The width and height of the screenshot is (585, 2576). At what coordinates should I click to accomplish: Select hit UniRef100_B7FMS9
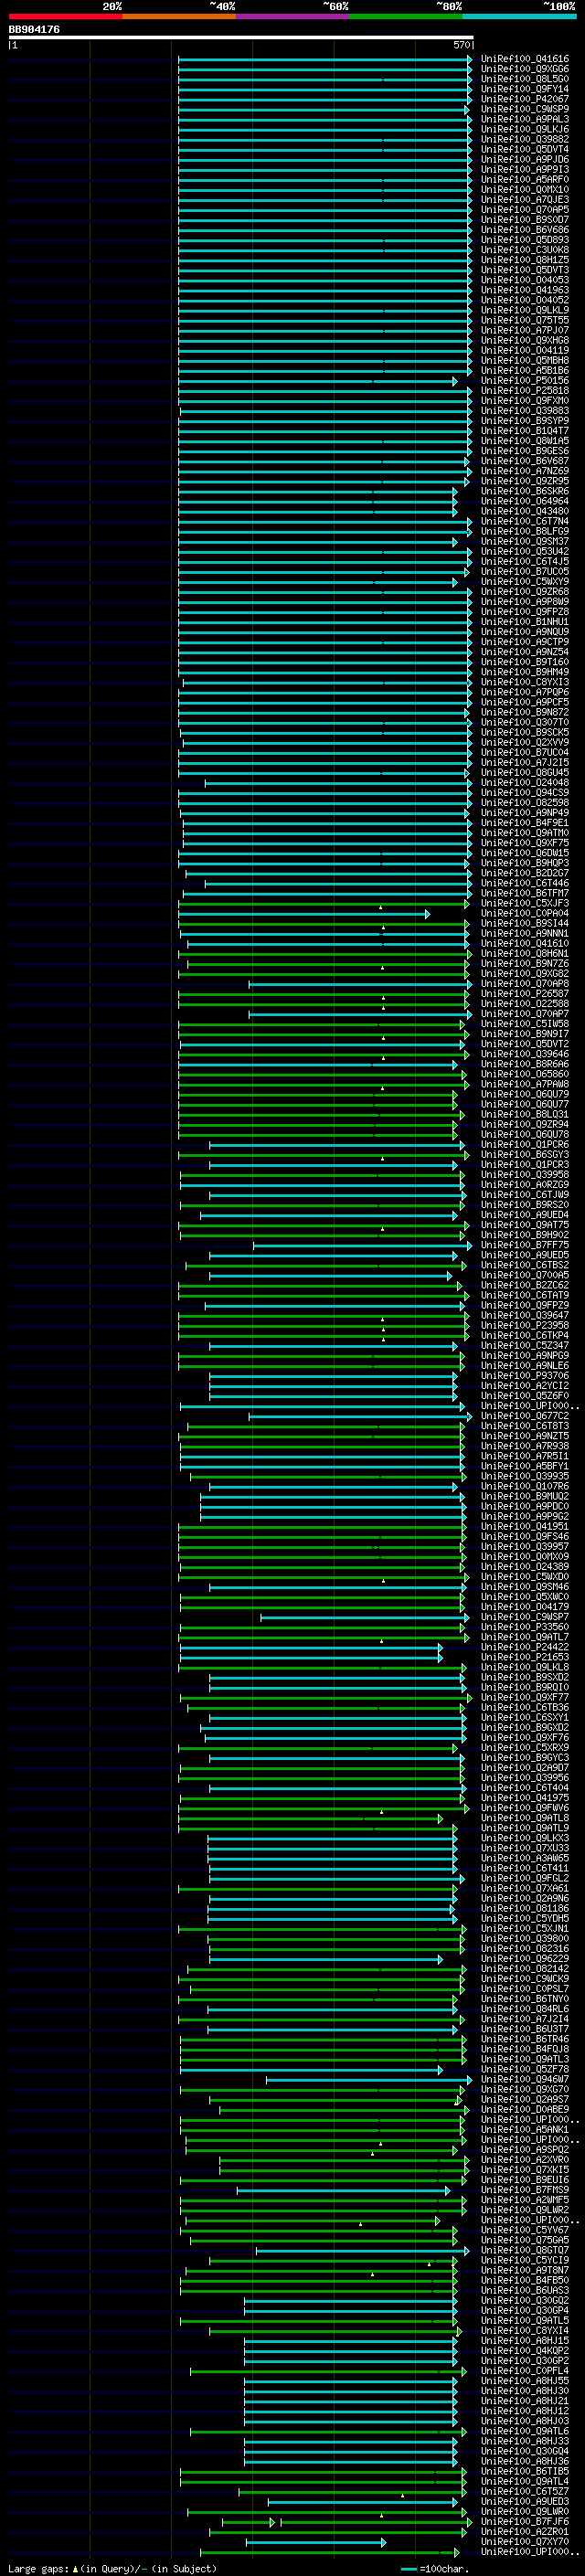[525, 2191]
